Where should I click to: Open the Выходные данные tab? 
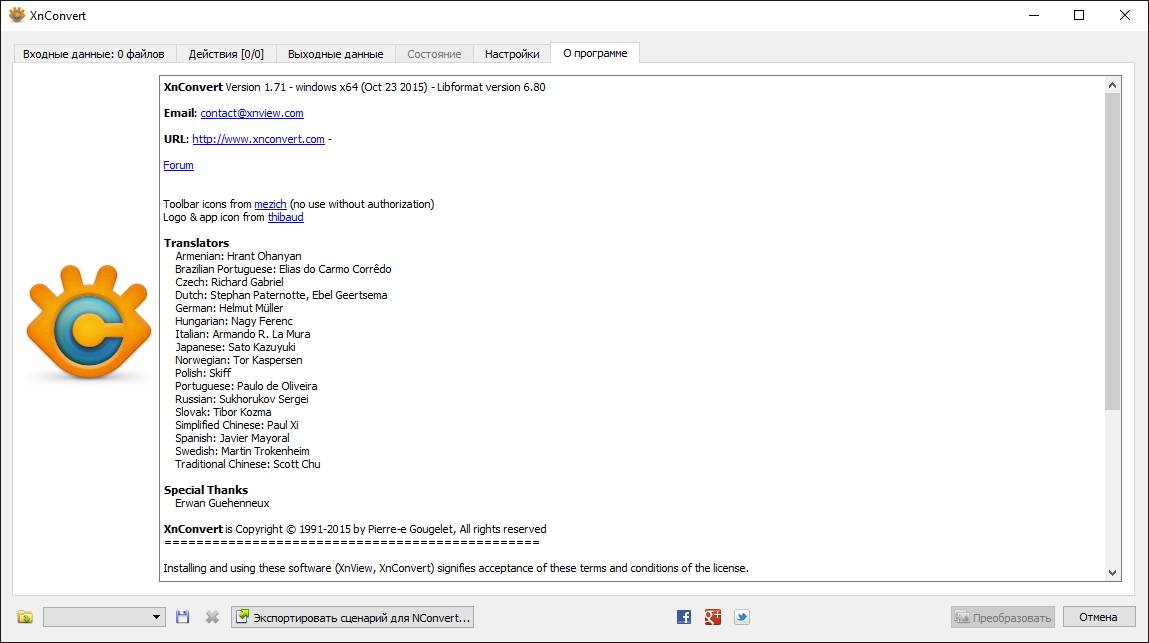335,54
